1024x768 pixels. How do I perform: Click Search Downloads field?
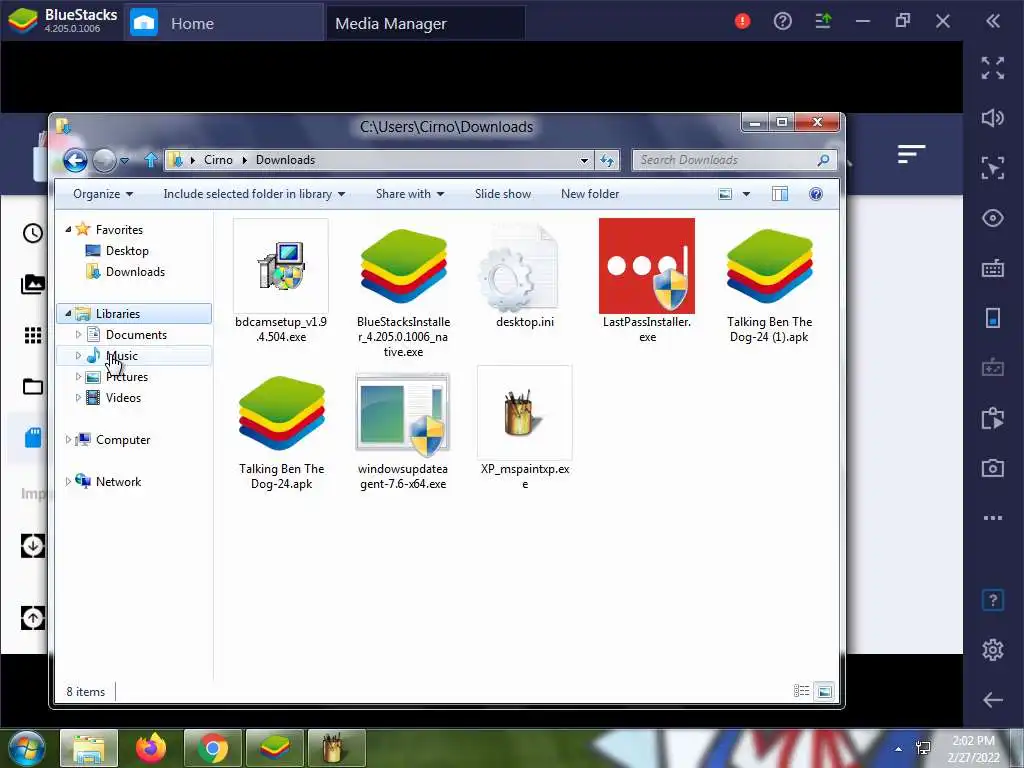point(734,160)
